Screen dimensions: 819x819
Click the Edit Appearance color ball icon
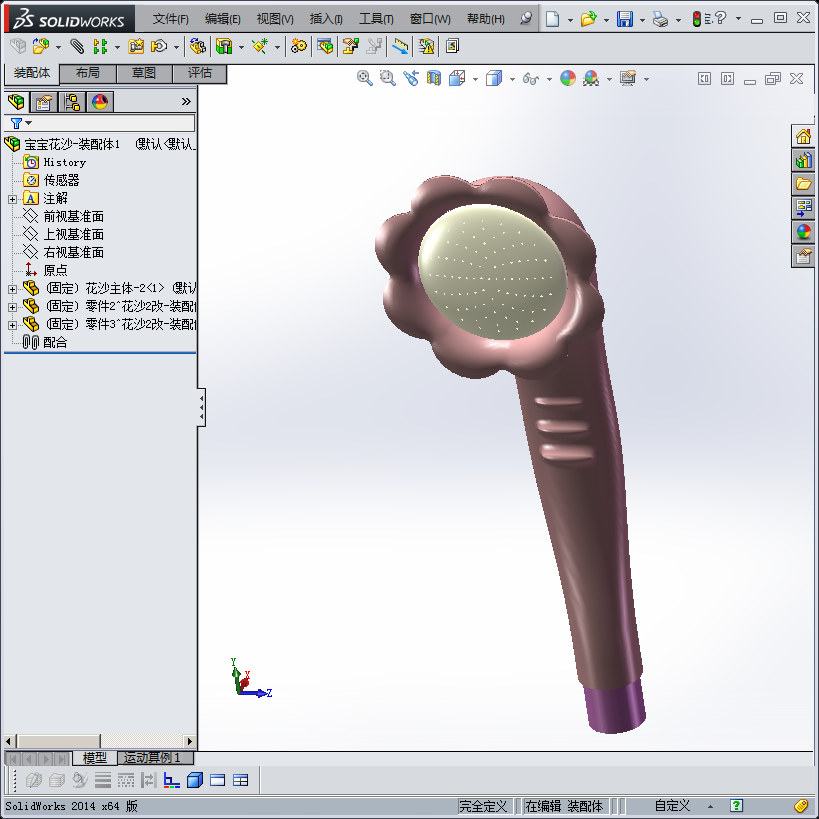click(x=568, y=79)
